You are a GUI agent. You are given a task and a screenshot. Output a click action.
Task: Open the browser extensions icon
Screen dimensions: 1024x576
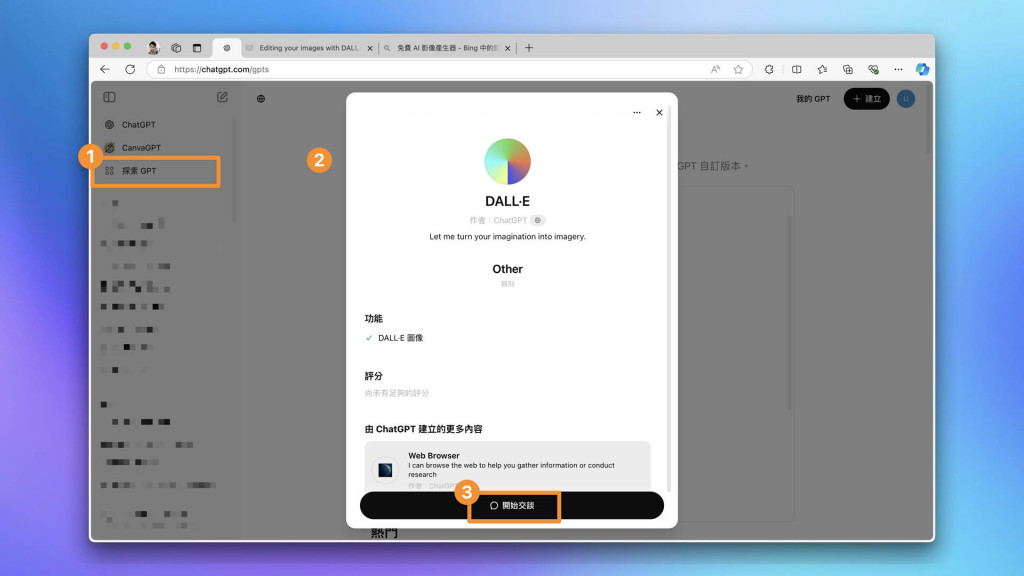click(769, 69)
